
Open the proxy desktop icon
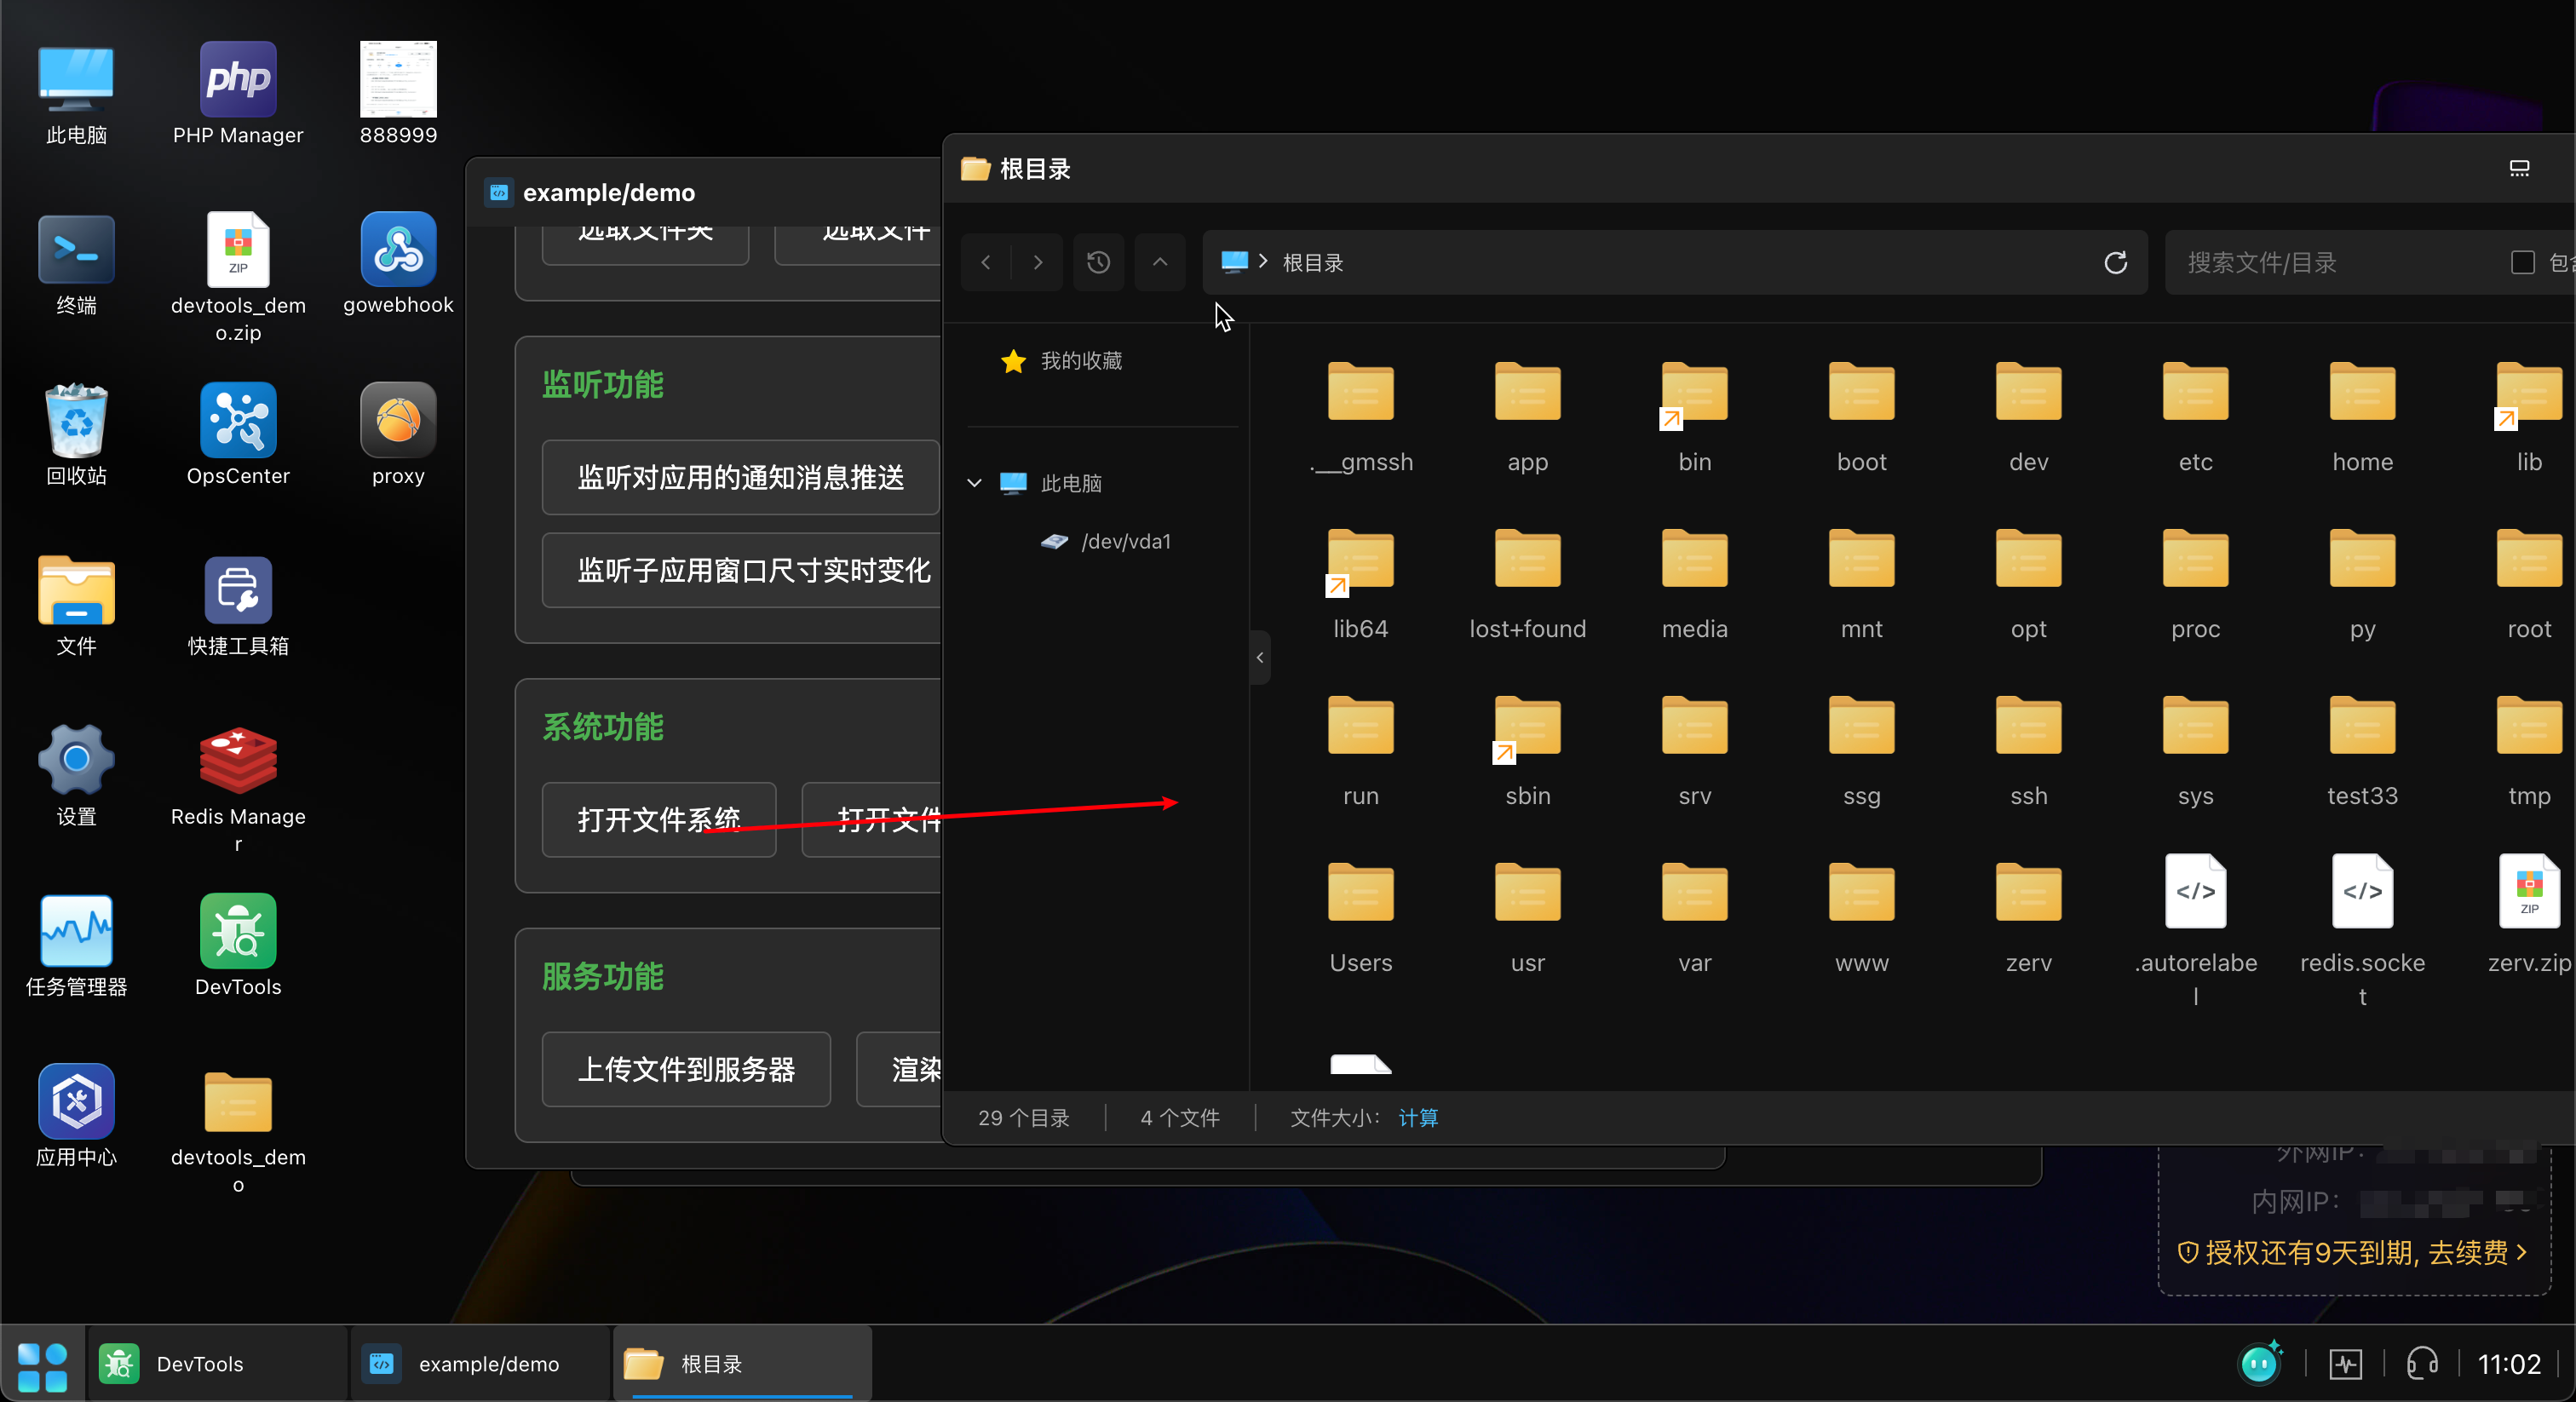pyautogui.click(x=398, y=434)
